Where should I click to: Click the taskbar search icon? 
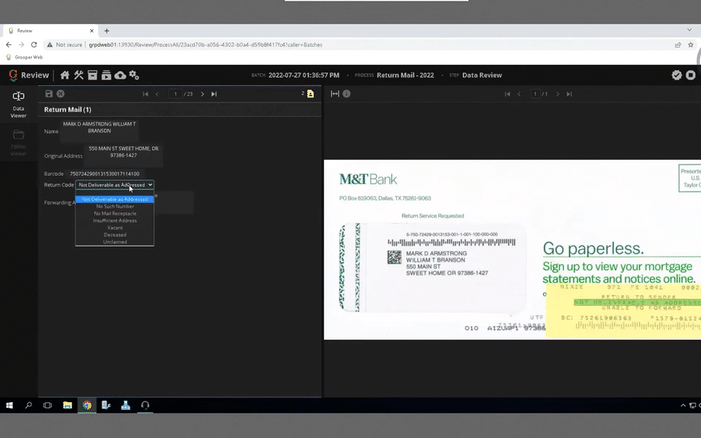tap(28, 405)
